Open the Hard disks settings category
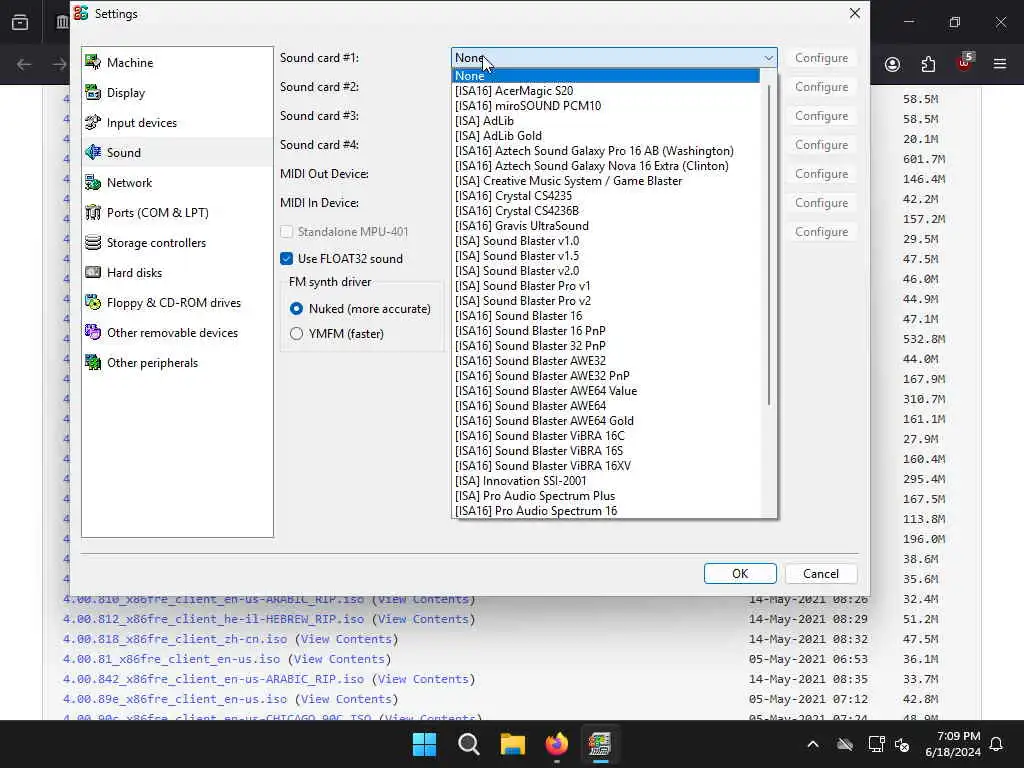Image resolution: width=1024 pixels, height=768 pixels. point(177,273)
